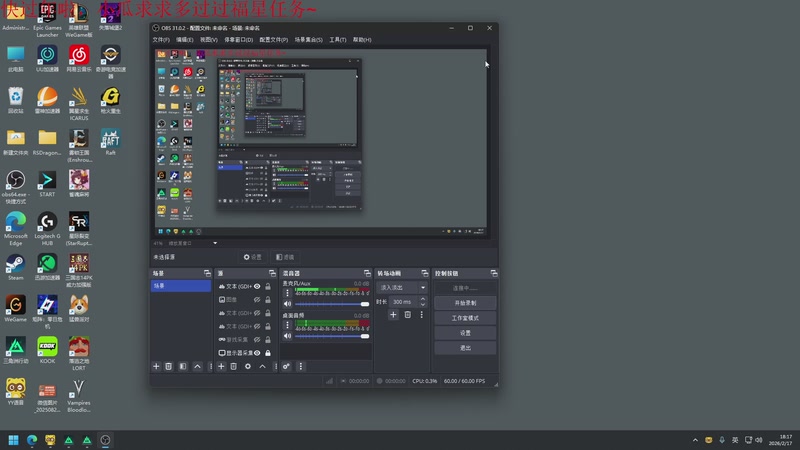The width and height of the screenshot is (800, 450).
Task: Pop out the 转场动画 dock panel
Action: pos(424,273)
